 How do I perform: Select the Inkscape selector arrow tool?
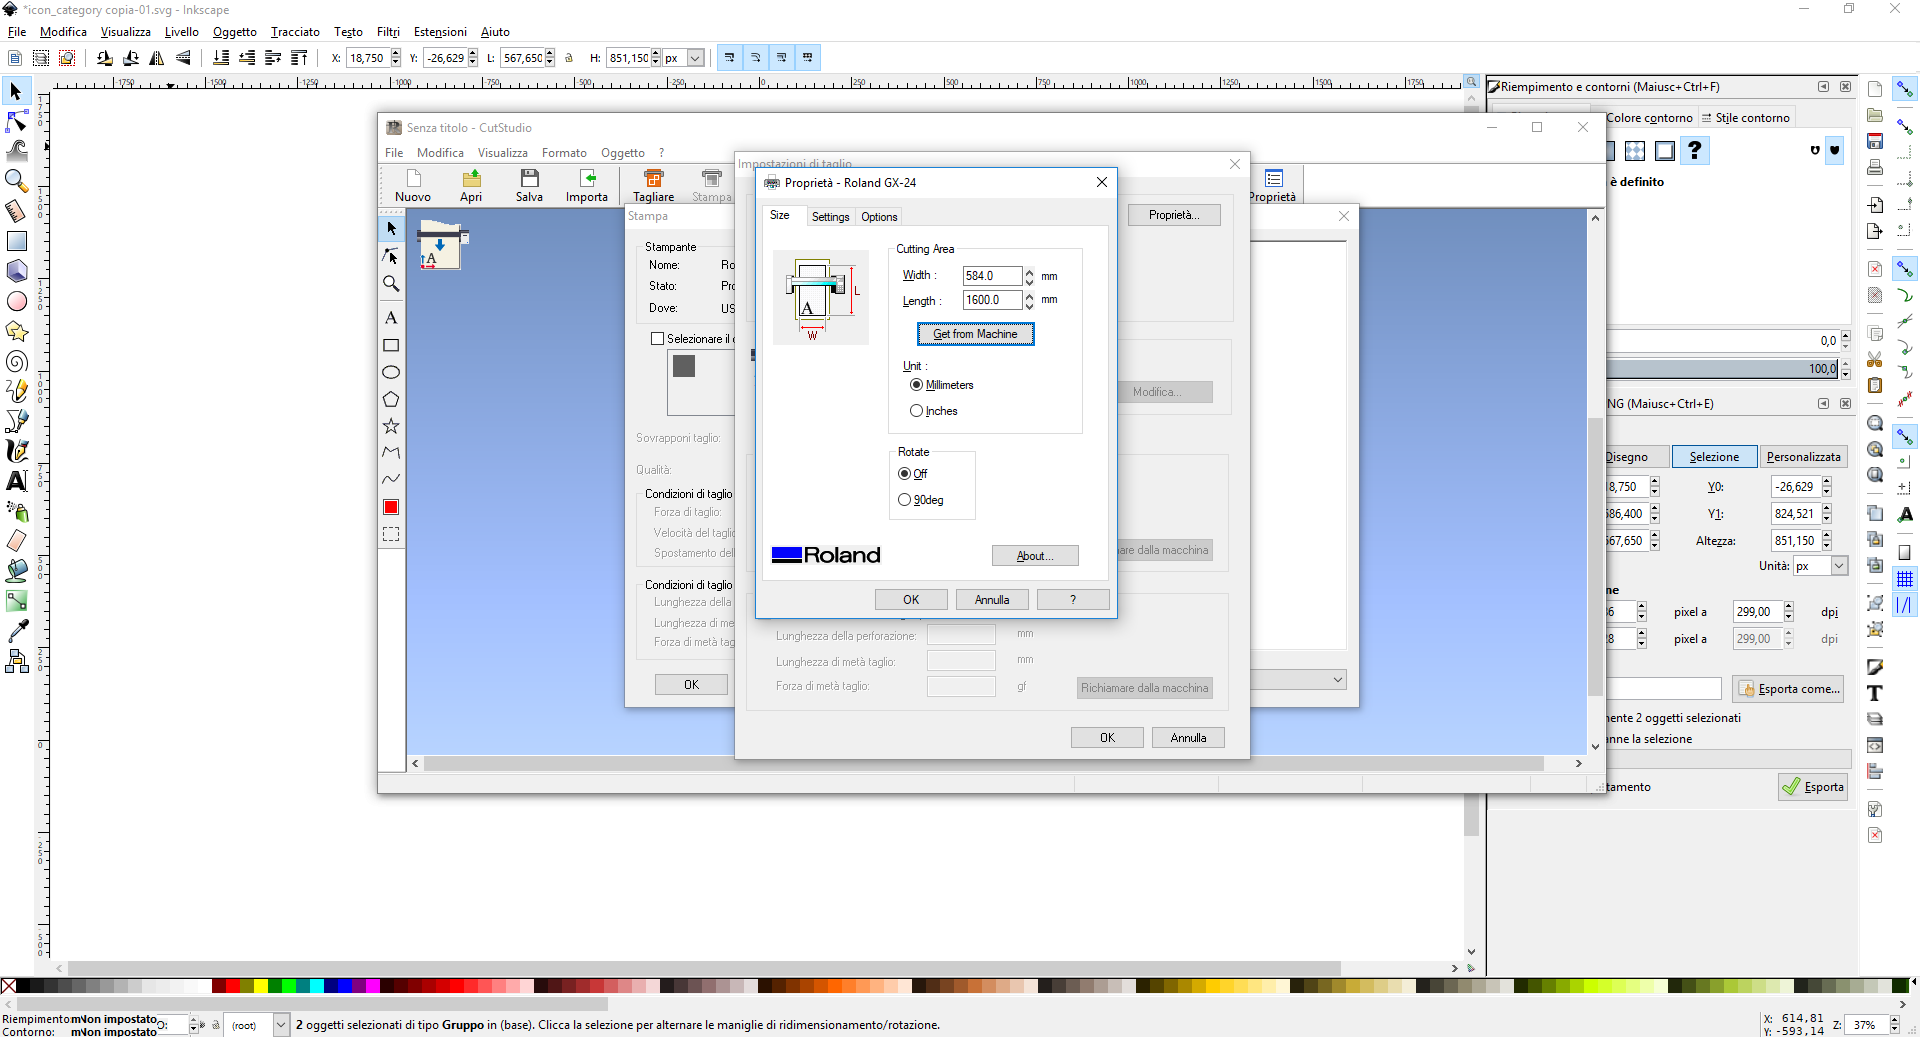click(x=16, y=92)
